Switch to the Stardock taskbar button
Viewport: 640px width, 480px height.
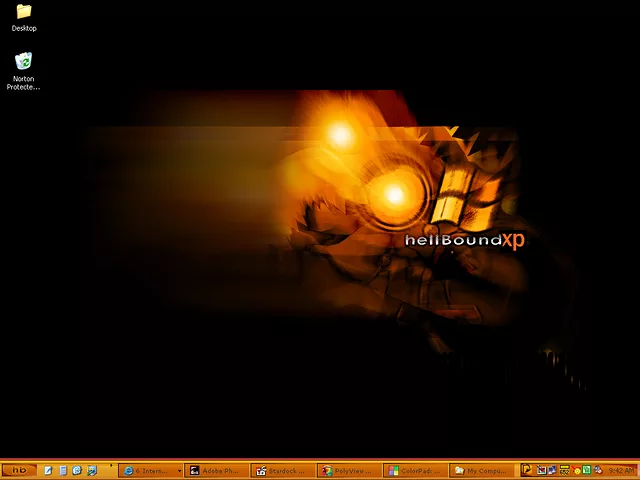point(281,470)
